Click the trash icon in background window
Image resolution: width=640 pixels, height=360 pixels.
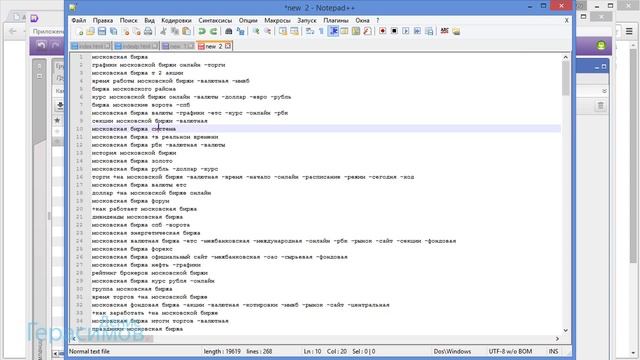pos(600,106)
